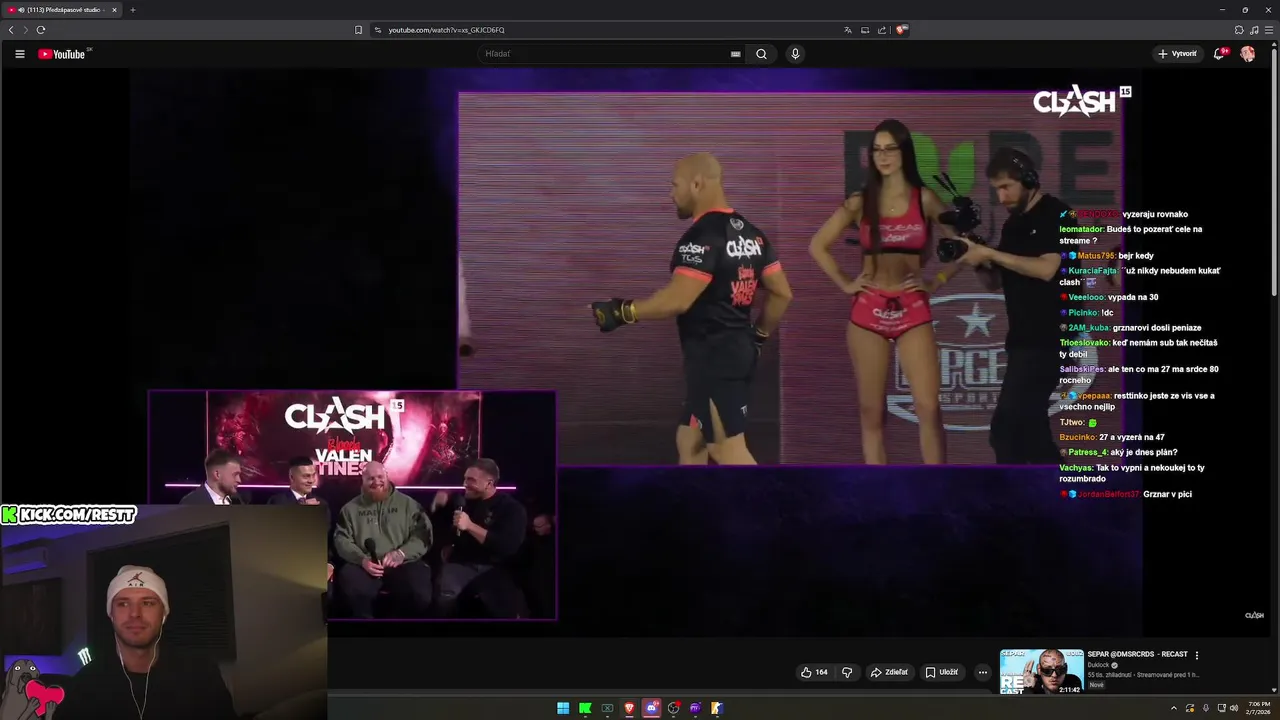Open the system volume tray icon
The width and height of the screenshot is (1280, 720).
(x=1234, y=708)
